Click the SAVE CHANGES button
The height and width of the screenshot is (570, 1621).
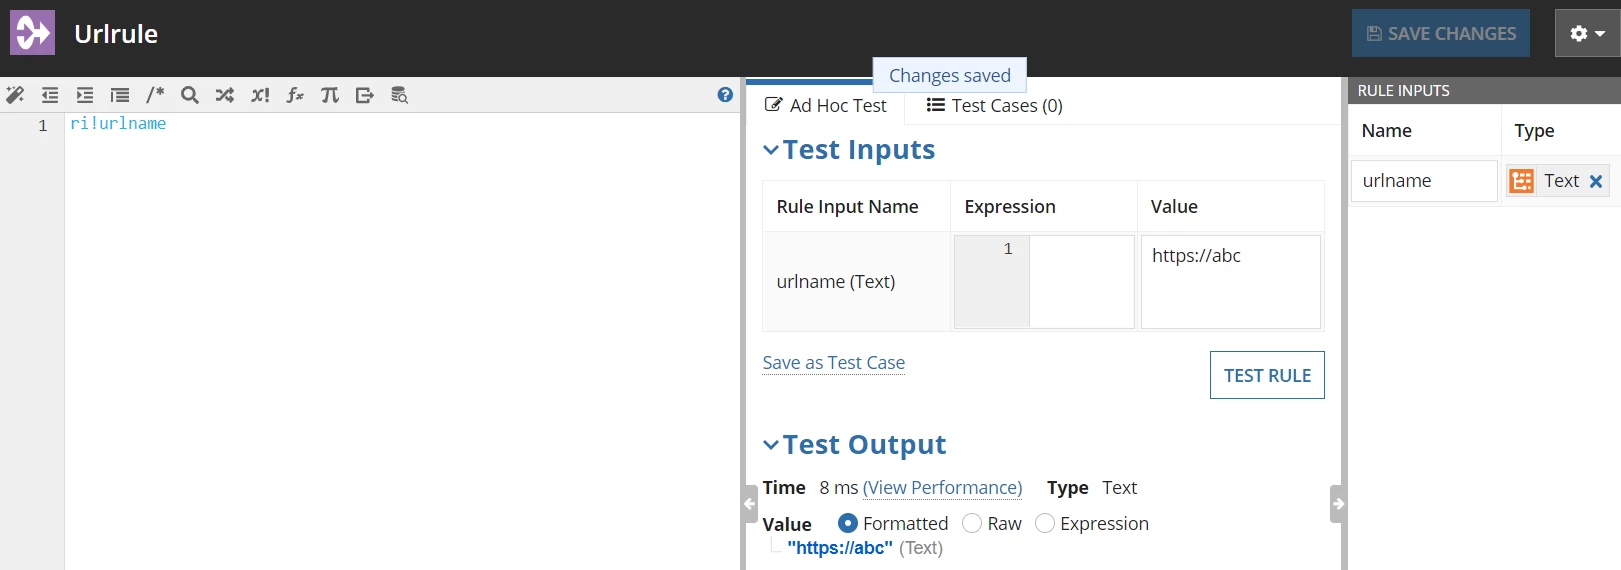[x=1441, y=33]
